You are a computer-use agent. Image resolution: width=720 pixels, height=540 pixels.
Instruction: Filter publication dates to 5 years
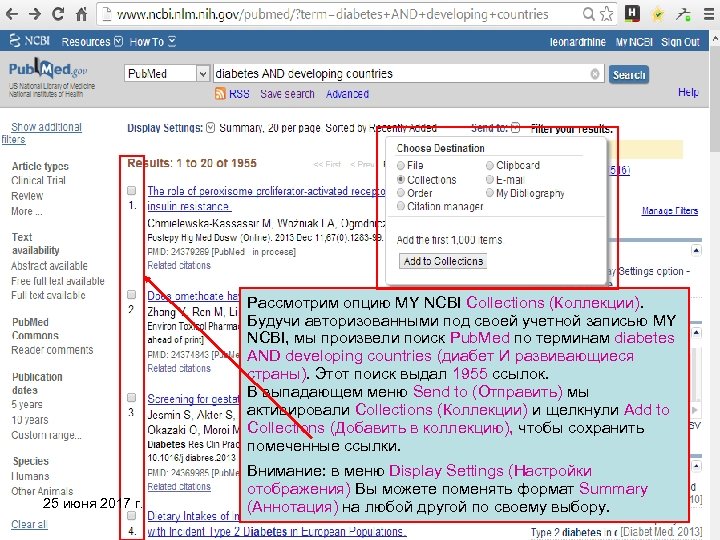(27, 405)
